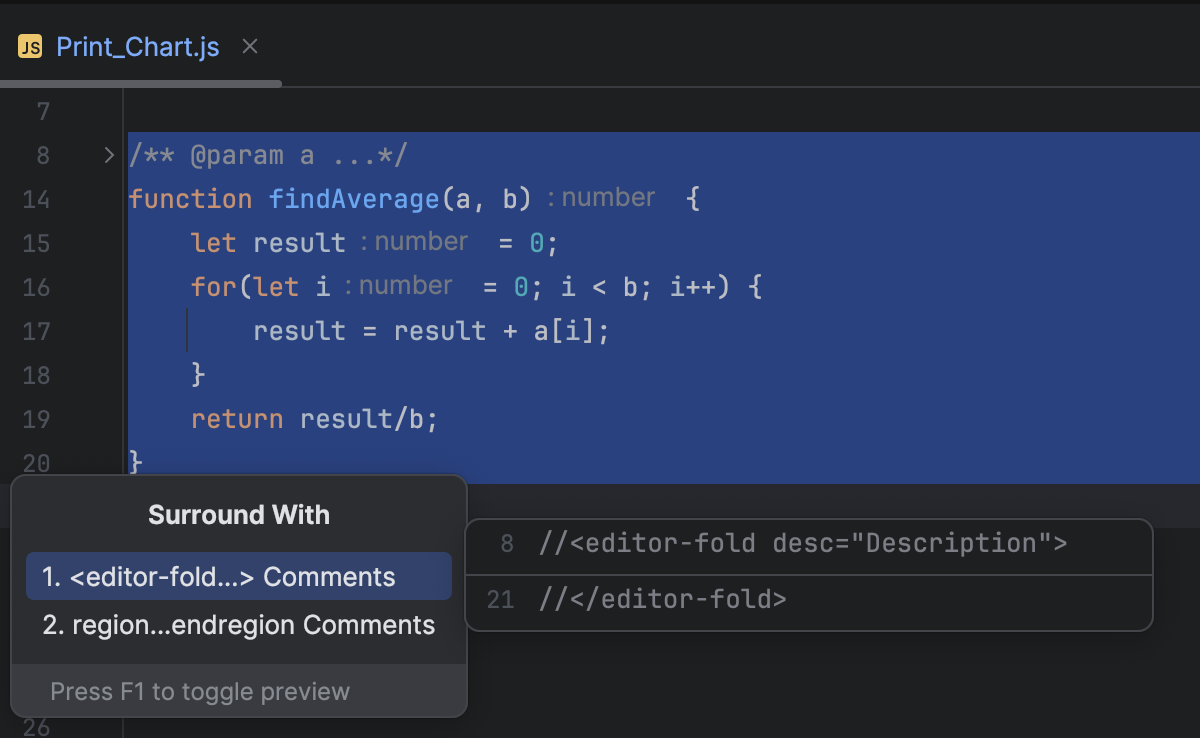Switch to the Print_Chart.js editor tab

138,46
